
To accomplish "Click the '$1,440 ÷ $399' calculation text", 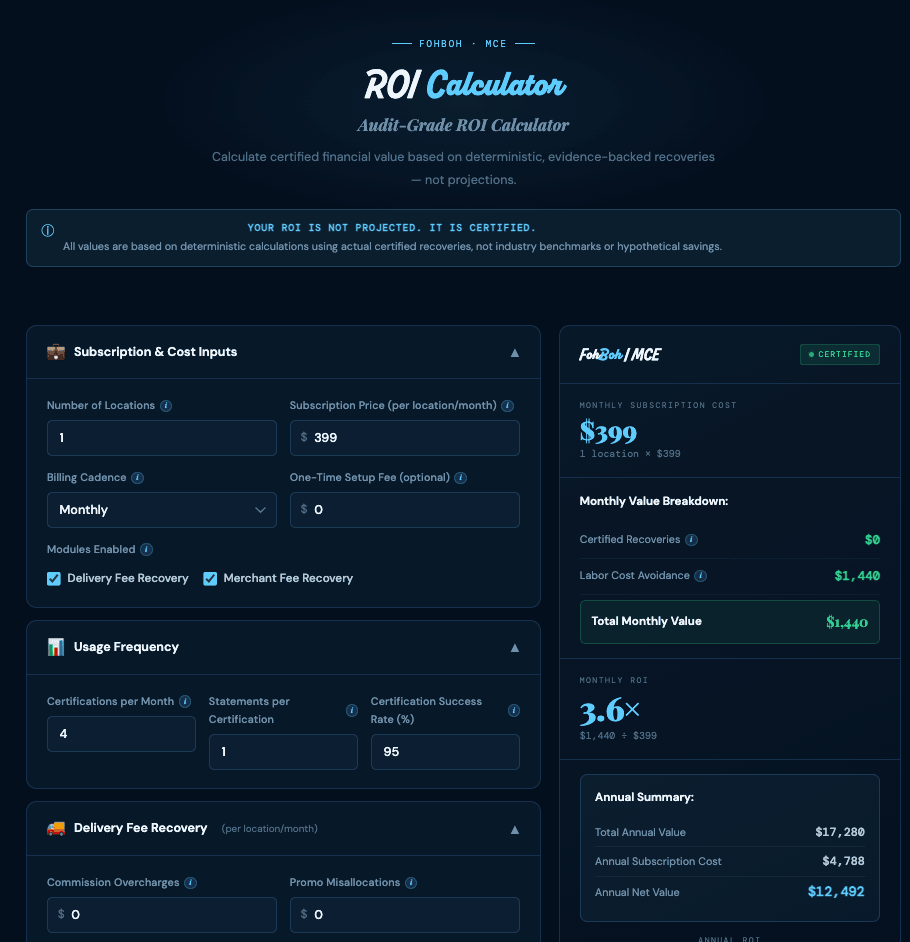I will 618,736.
